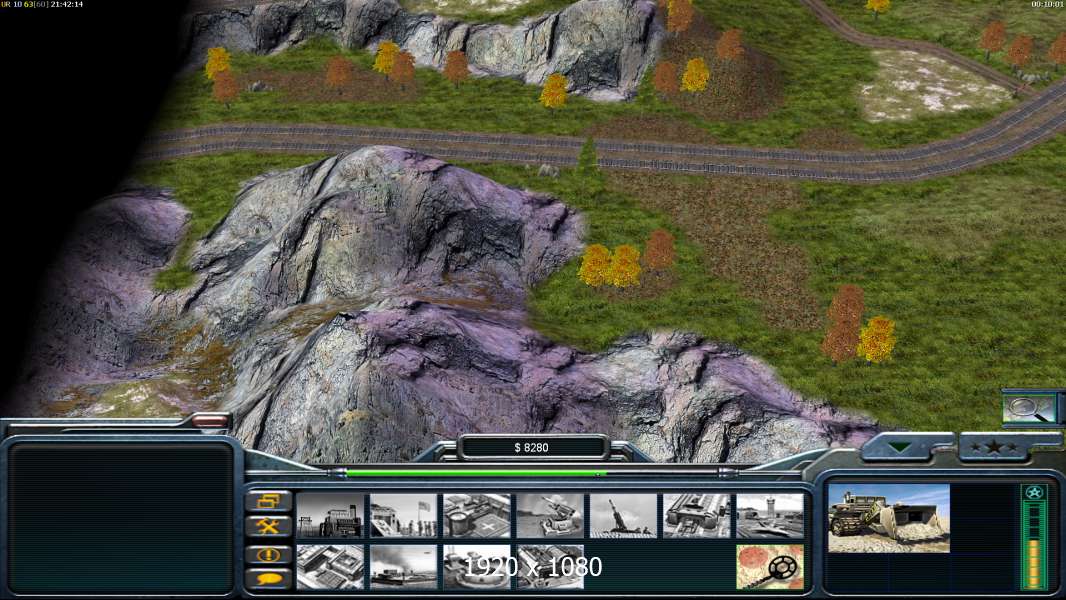The width and height of the screenshot is (1066, 600).
Task: Build a Fire Base artillery gun
Action: (623, 515)
